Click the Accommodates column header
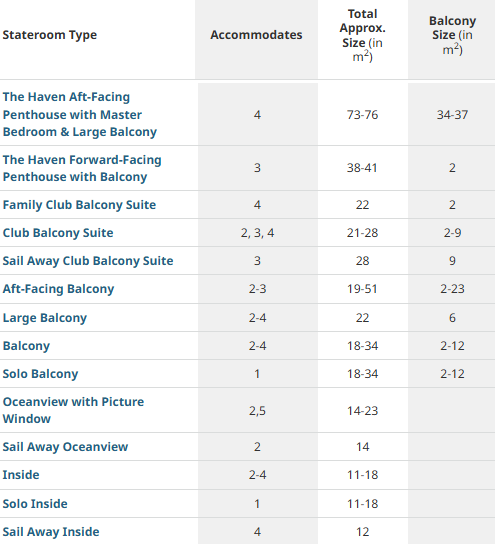The width and height of the screenshot is (495, 544). (x=256, y=35)
